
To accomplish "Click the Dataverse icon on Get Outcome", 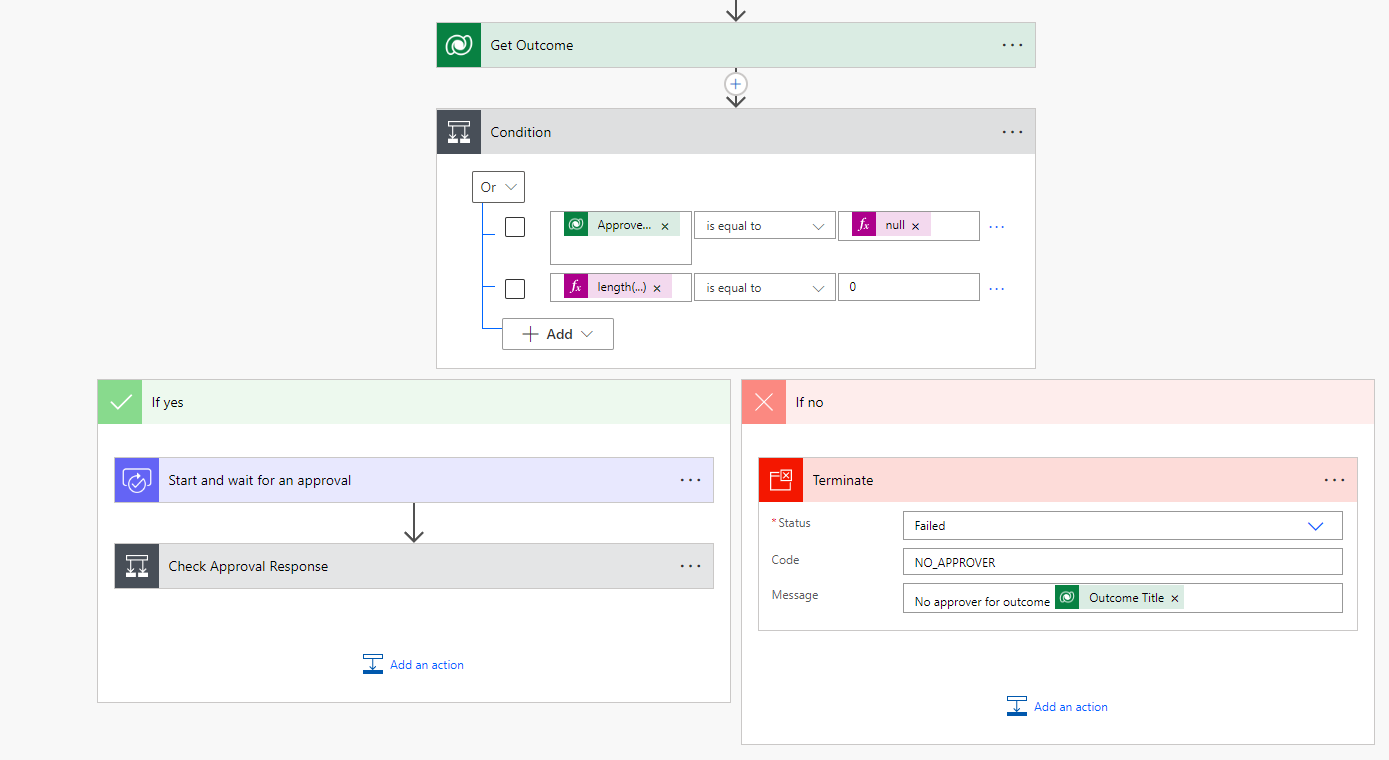I will 459,45.
